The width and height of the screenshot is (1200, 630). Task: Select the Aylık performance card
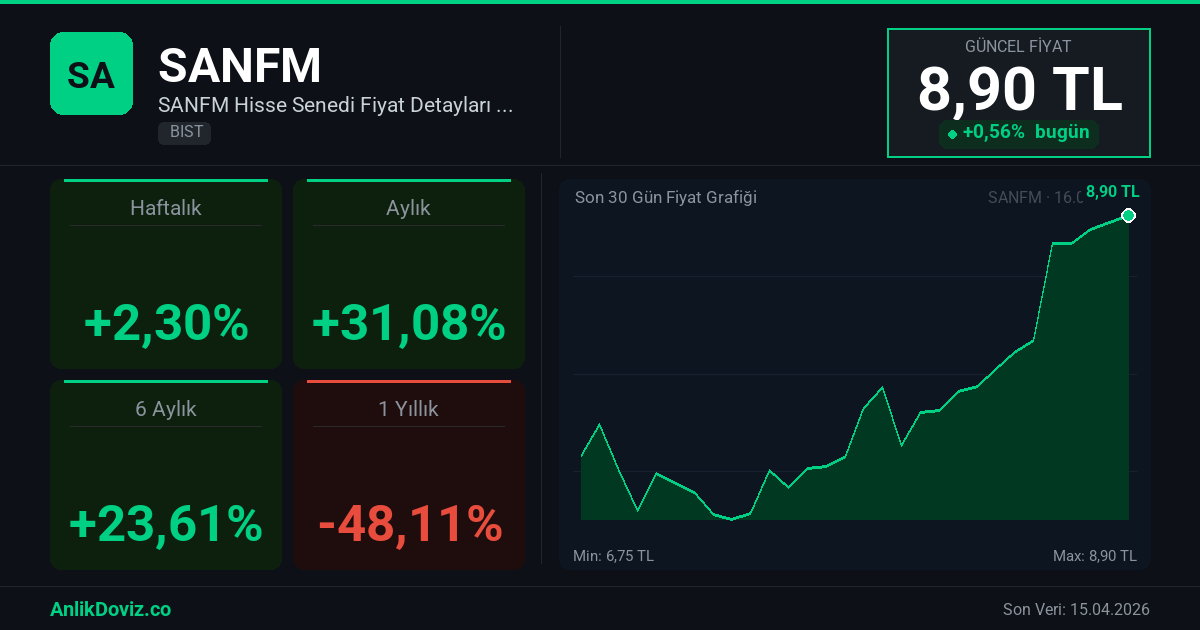[x=408, y=275]
